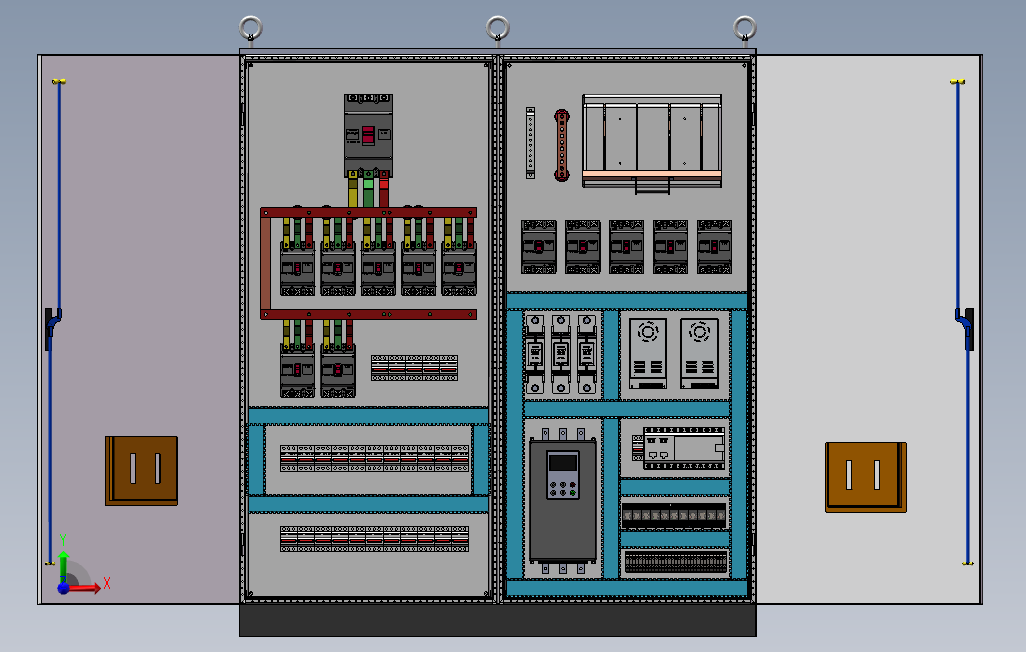Select the left lifting eye bolt on cabinet top

tap(251, 30)
